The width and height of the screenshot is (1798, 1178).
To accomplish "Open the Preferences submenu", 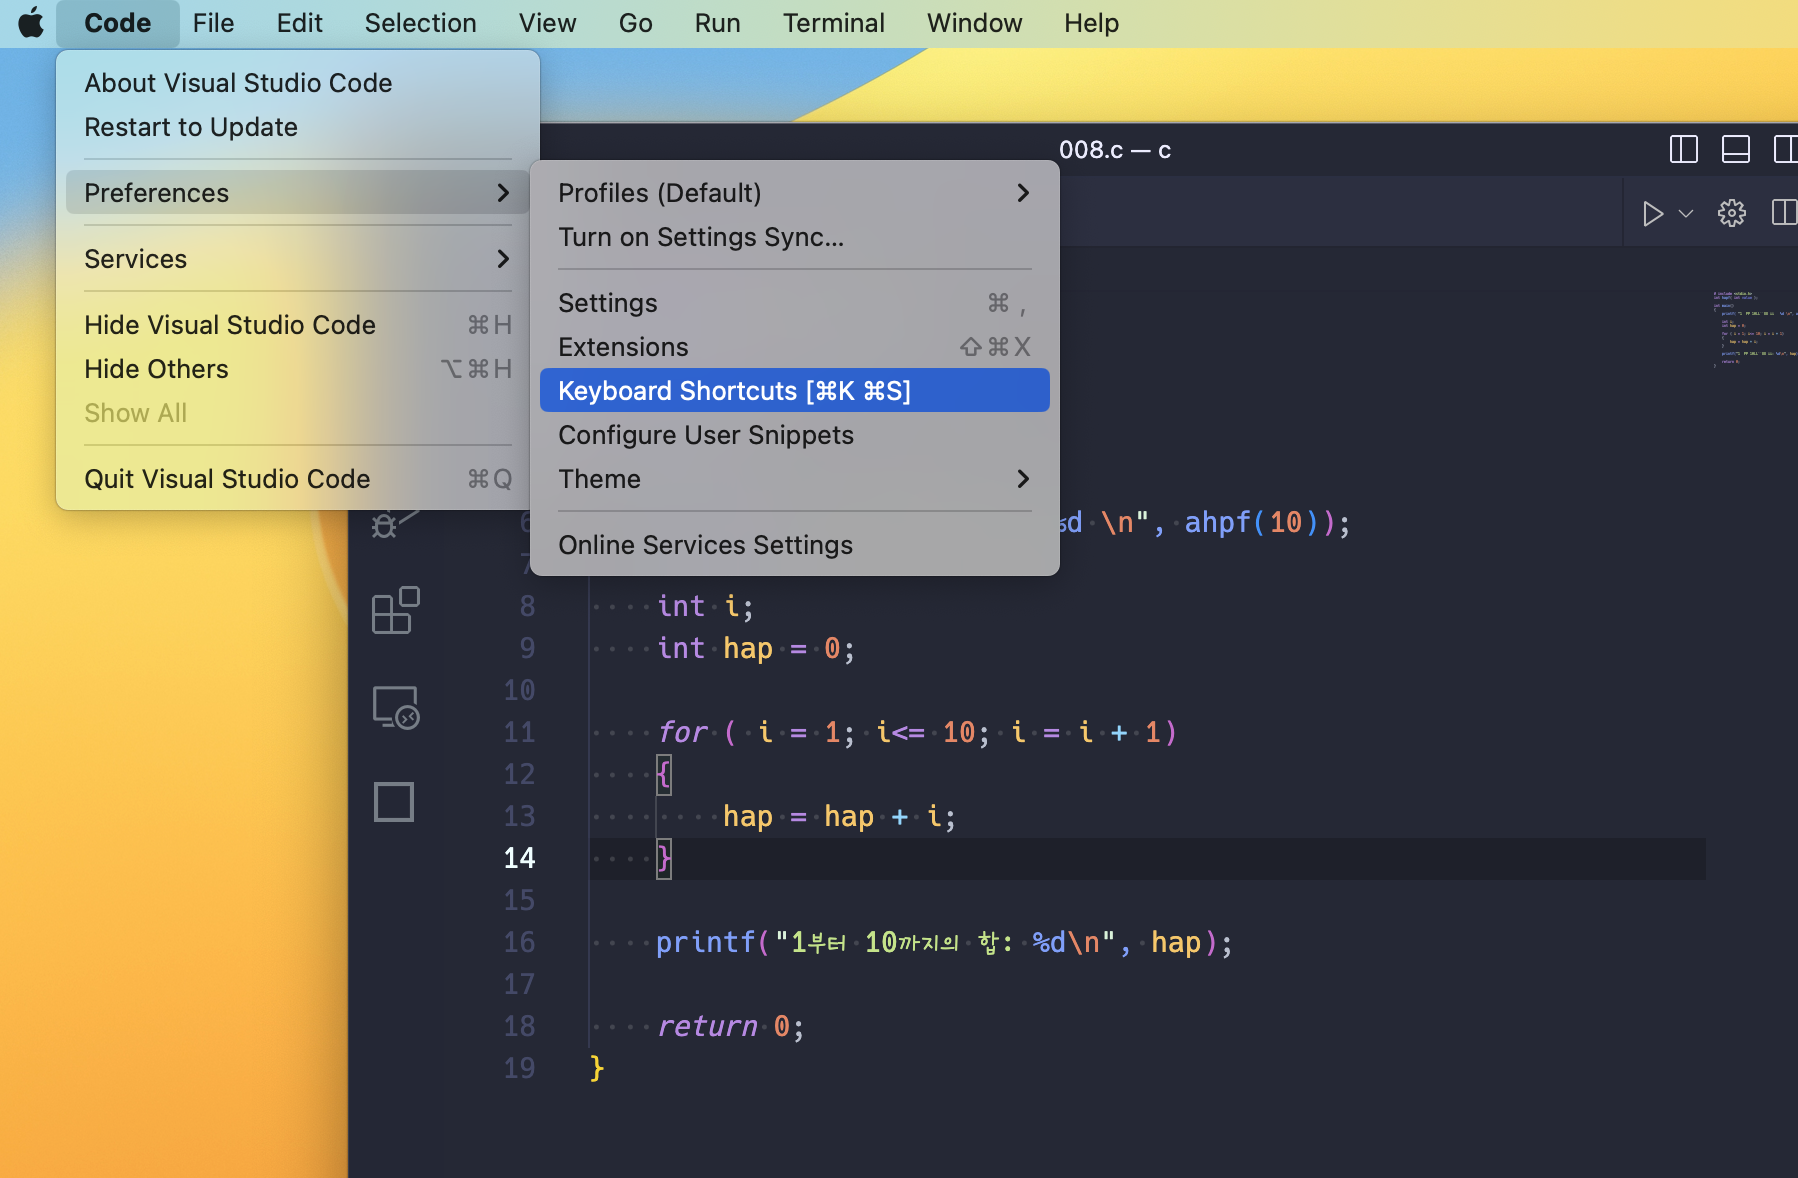I will point(298,193).
